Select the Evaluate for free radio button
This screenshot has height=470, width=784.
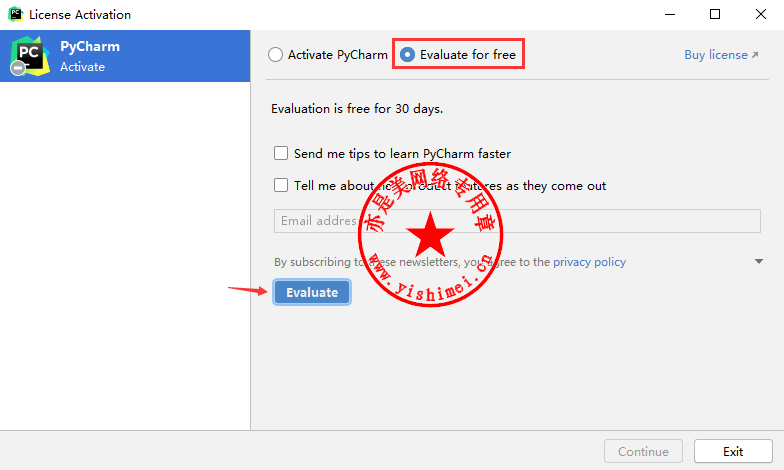tap(408, 54)
